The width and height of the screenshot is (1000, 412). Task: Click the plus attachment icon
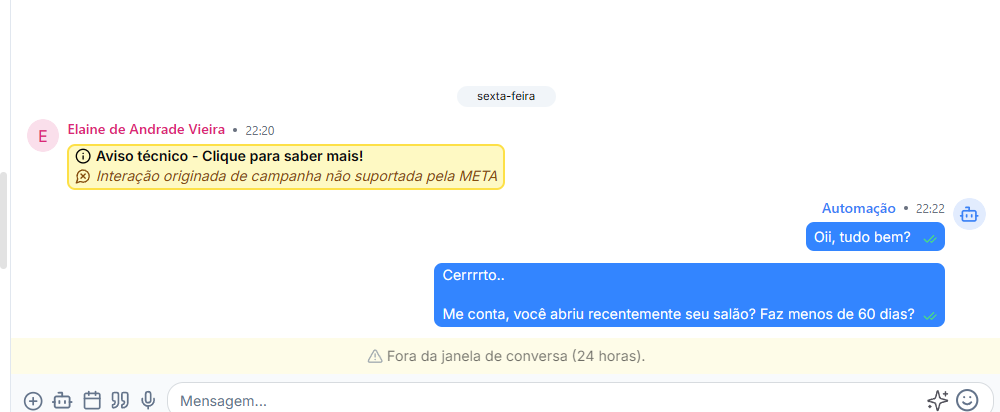33,401
